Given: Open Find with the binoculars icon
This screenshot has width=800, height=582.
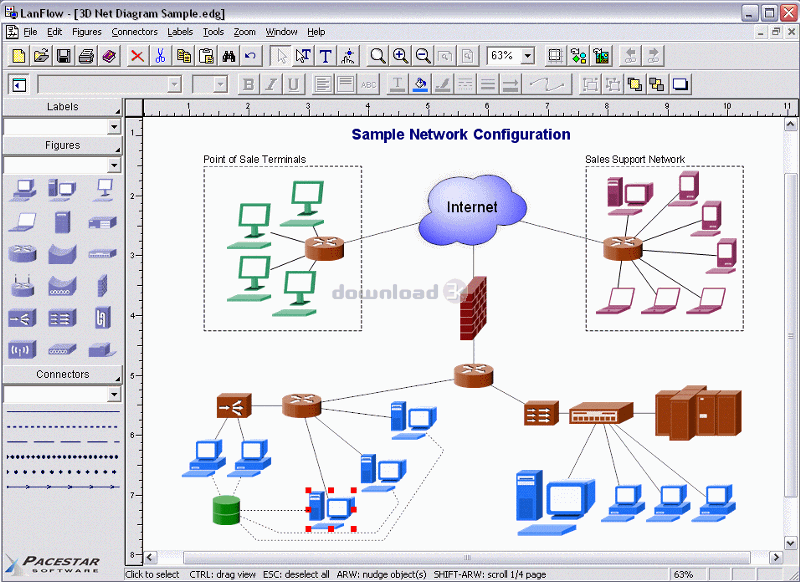Looking at the screenshot, I should click(229, 56).
